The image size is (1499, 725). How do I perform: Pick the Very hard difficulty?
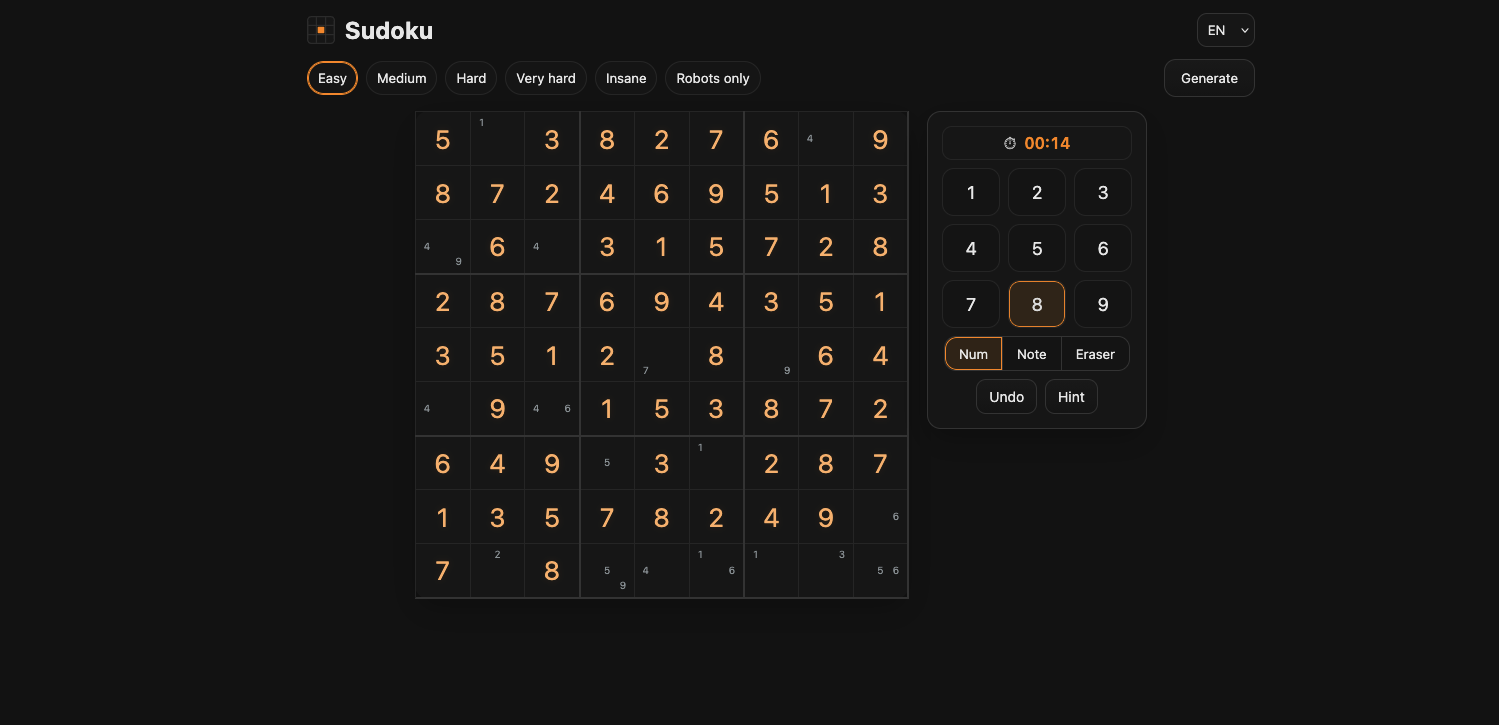coord(545,78)
